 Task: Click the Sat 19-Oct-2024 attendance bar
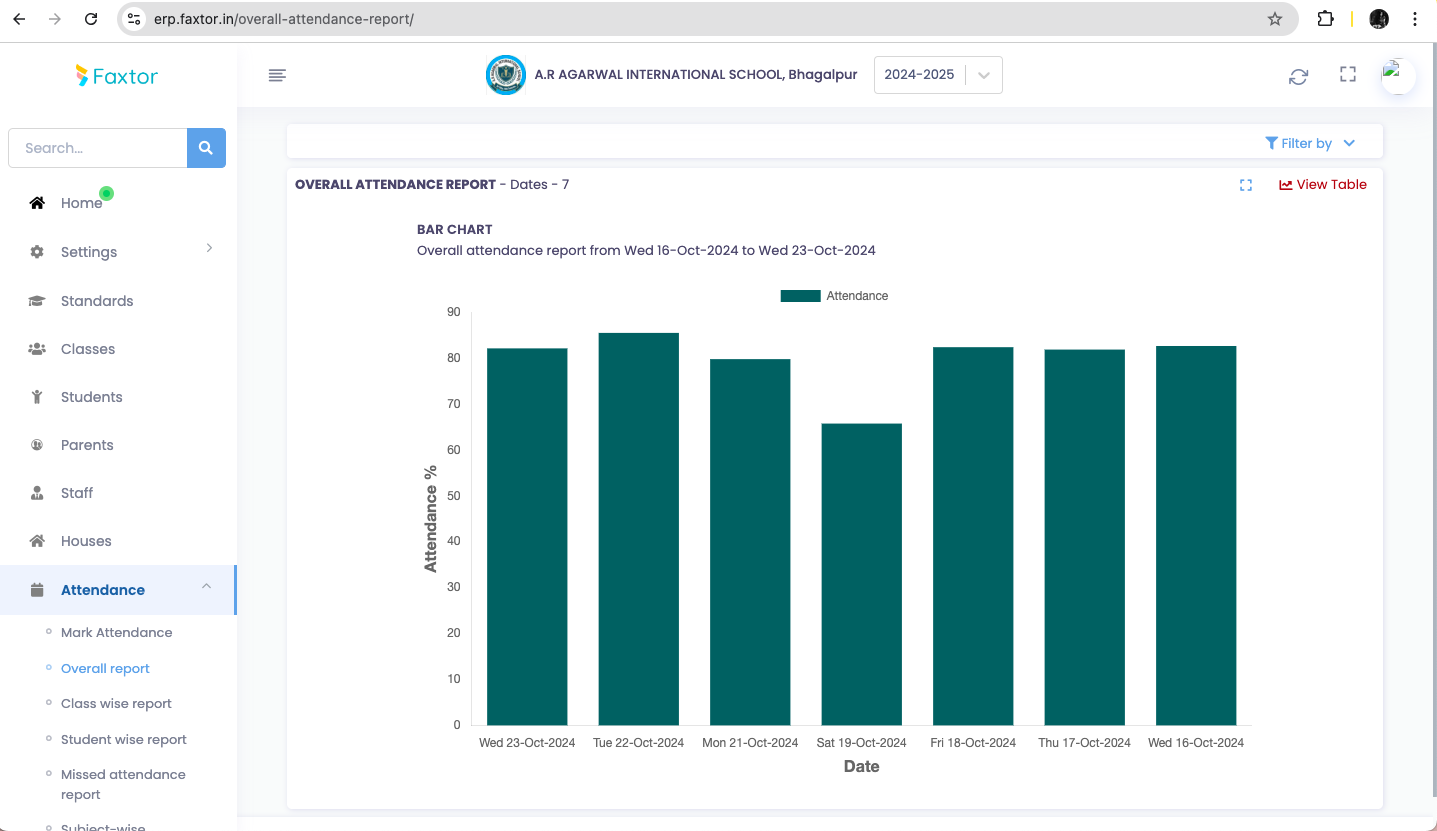861,574
